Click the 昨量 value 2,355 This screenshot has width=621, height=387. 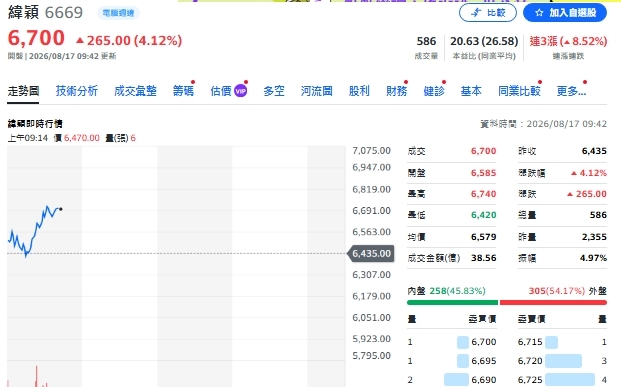click(x=594, y=237)
